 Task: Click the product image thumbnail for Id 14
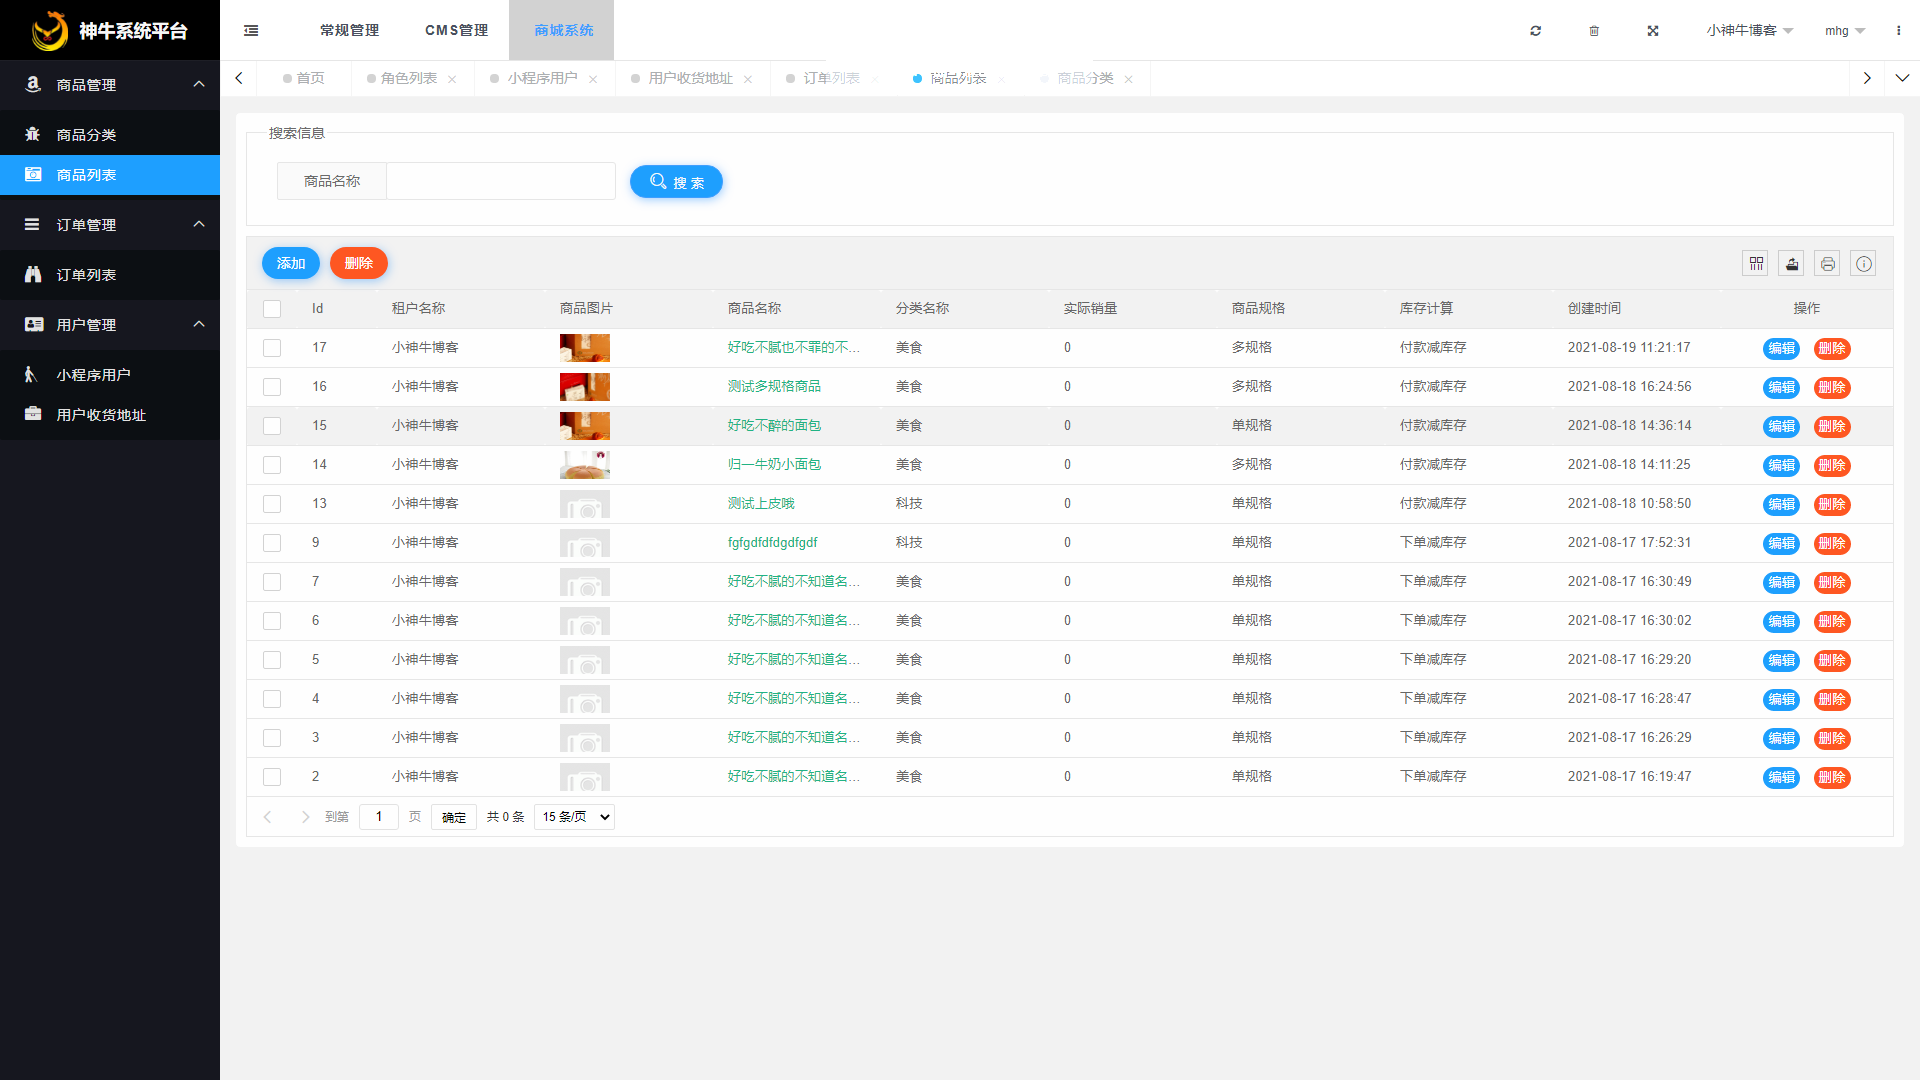pyautogui.click(x=585, y=465)
